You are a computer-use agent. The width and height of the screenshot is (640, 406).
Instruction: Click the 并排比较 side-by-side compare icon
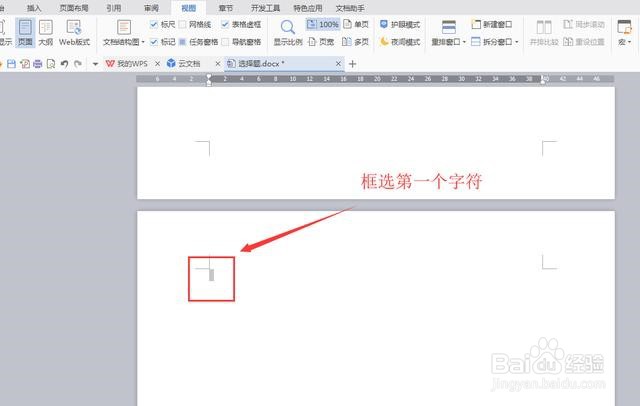(544, 28)
